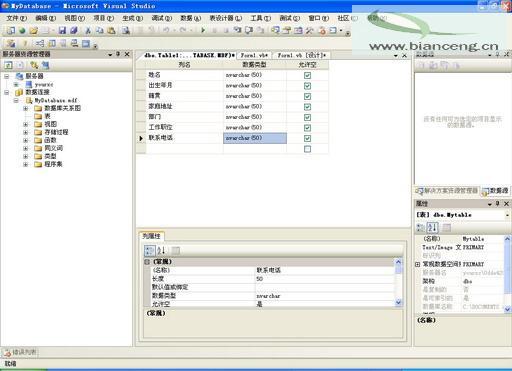The height and width of the screenshot is (371, 512).
Task: Toggle allow-null checkbox for 出生年月 row
Action: pos(307,86)
